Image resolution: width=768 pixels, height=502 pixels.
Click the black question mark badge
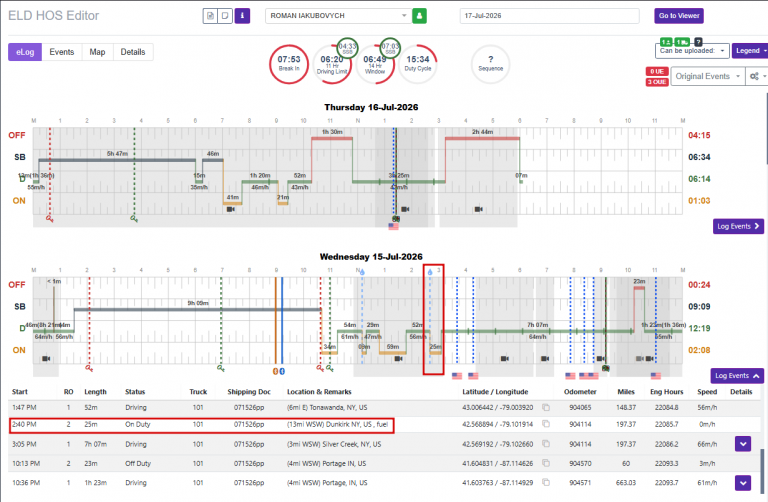click(698, 42)
